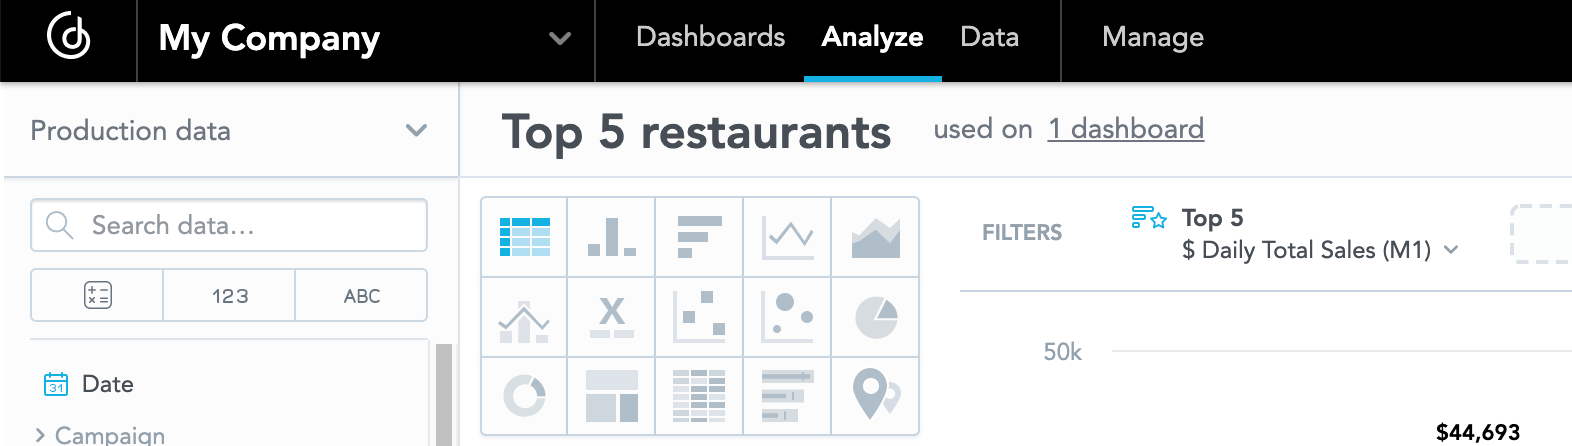Image resolution: width=1572 pixels, height=446 pixels.
Task: Choose the Donut chart visualization
Action: [524, 396]
